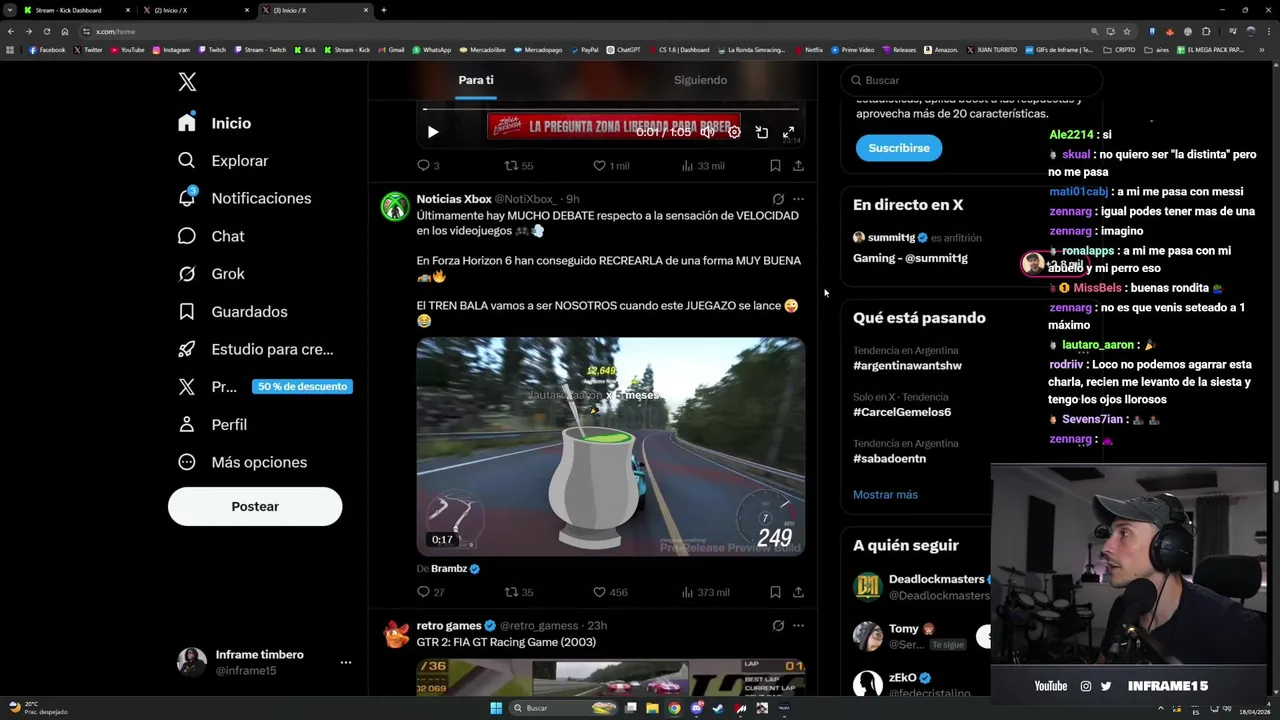This screenshot has height=720, width=1280.
Task: Open Estudio para creadores in the sidebar
Action: coord(255,349)
